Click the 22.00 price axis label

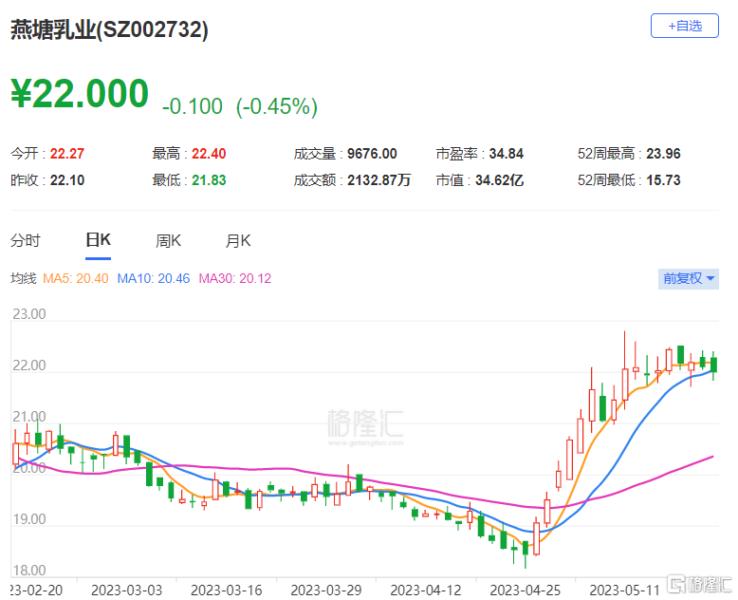coord(29,366)
